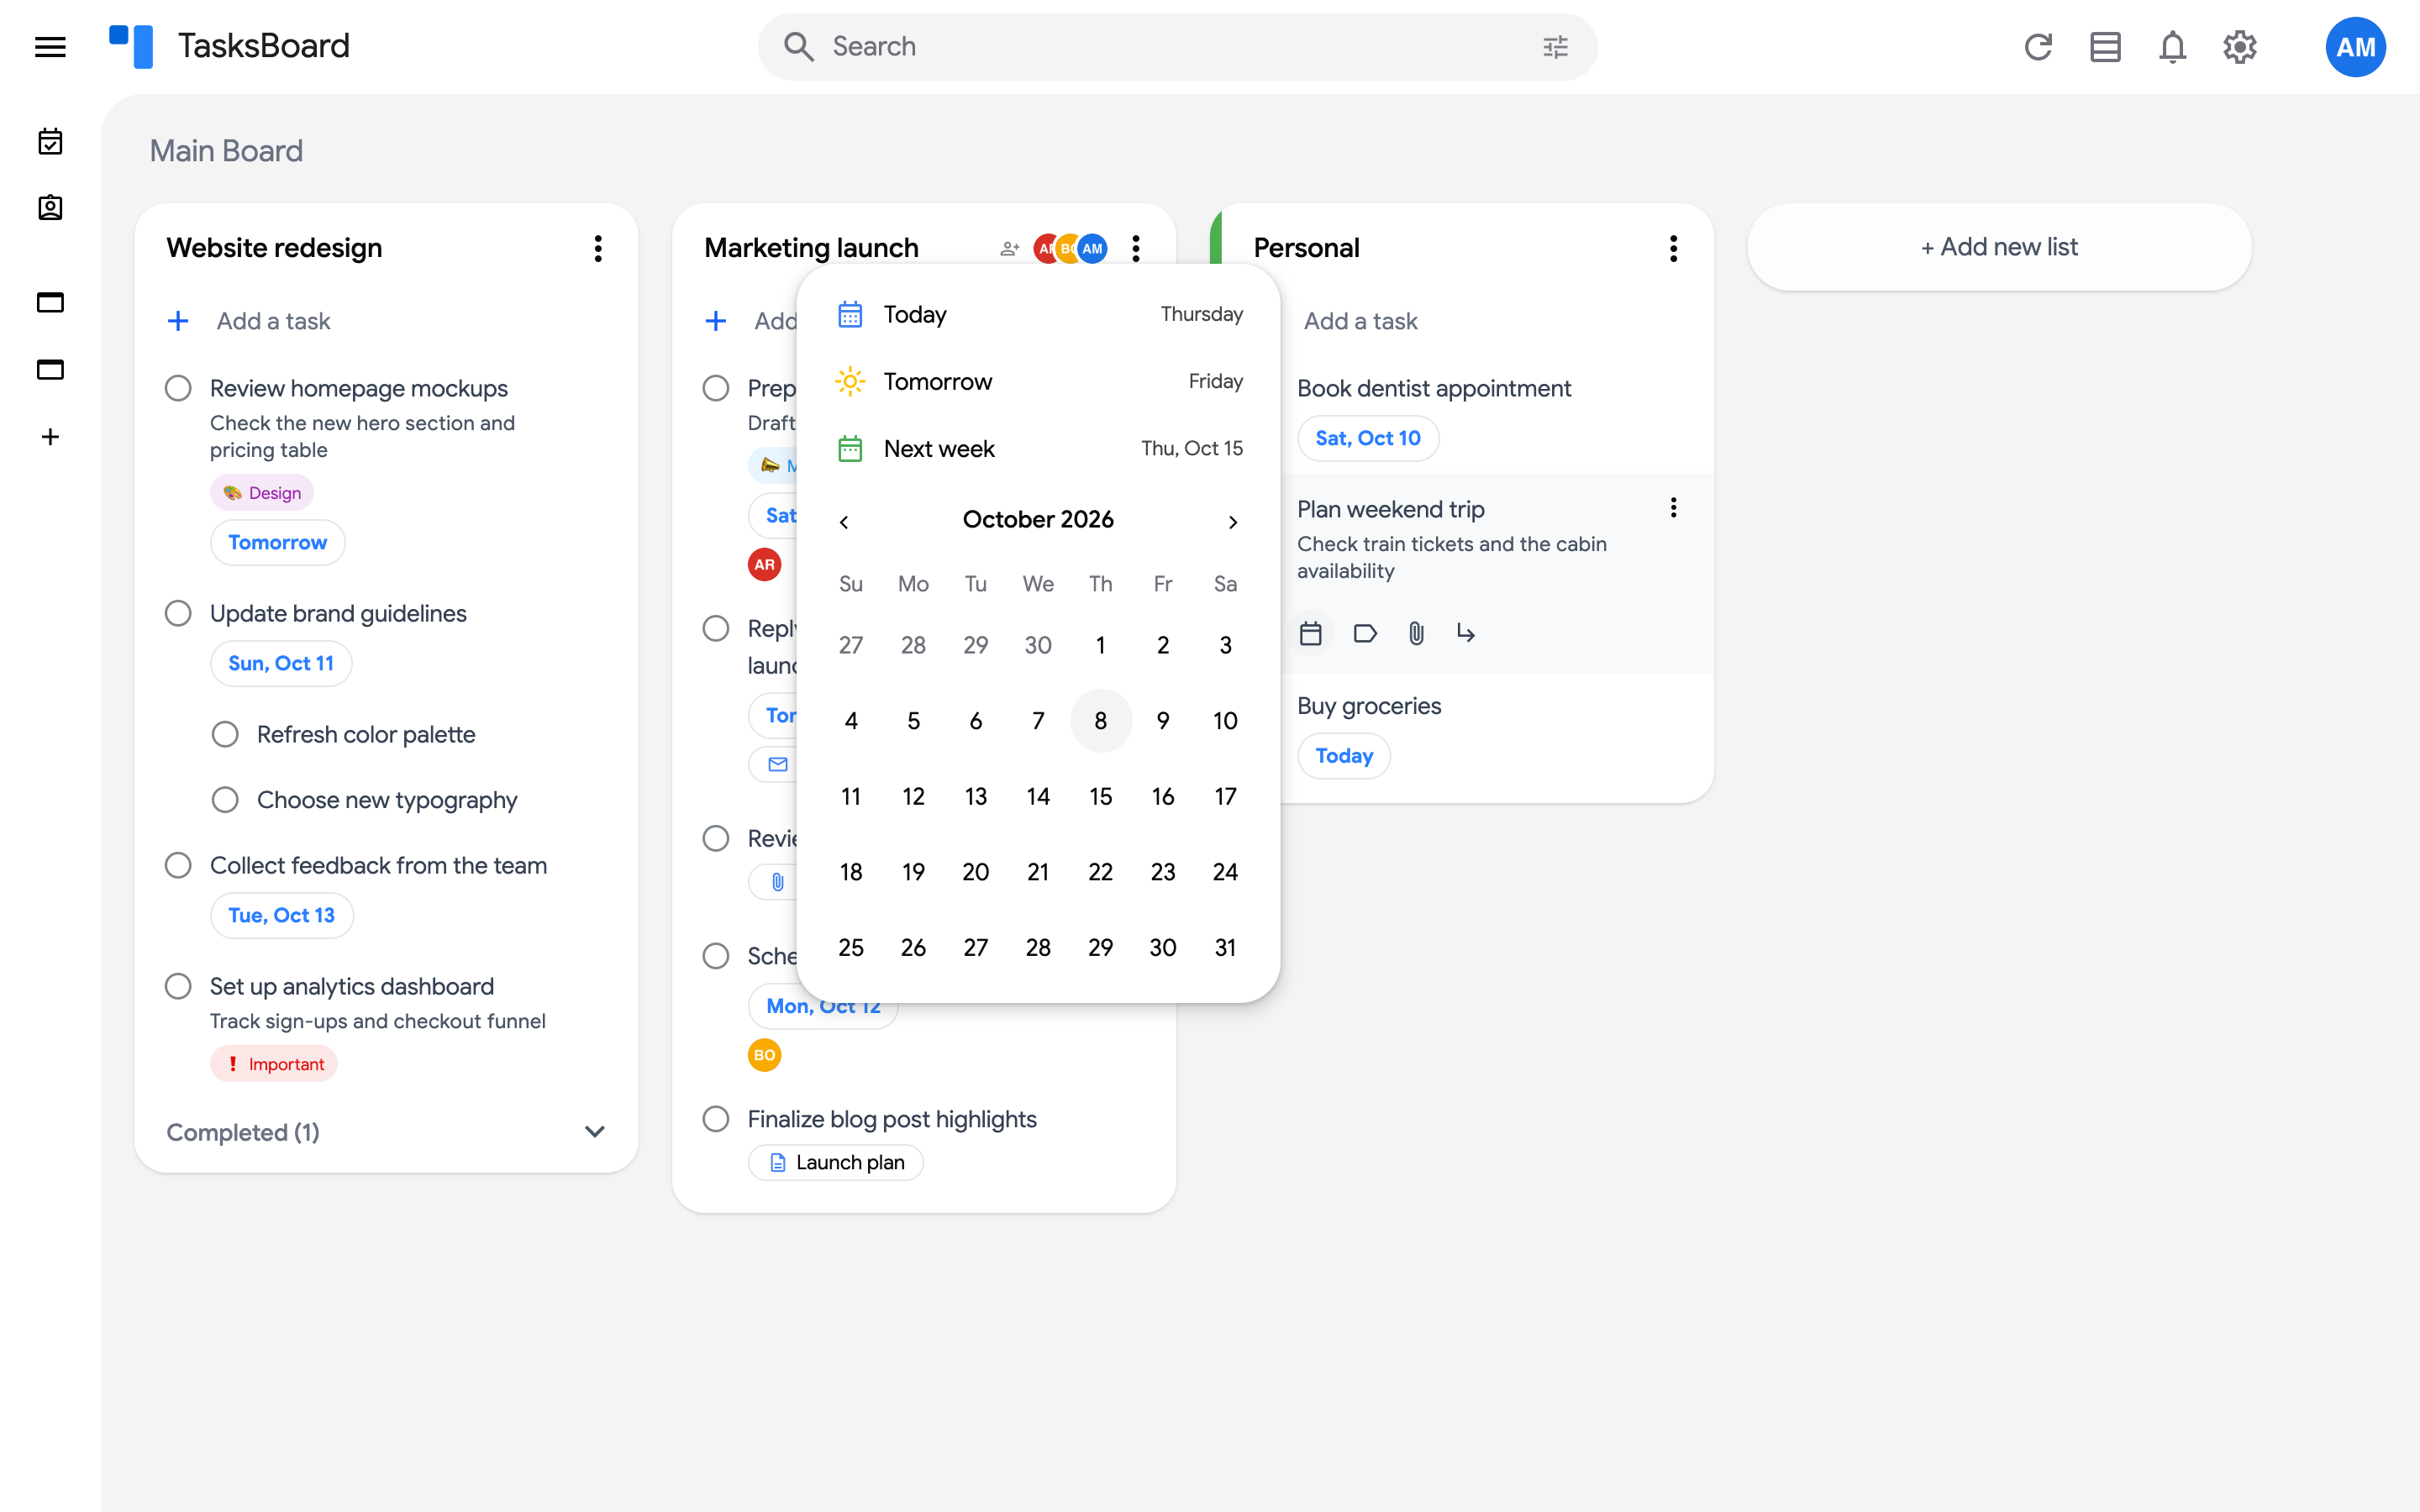The width and height of the screenshot is (2420, 1512).
Task: Click the attachment icon on Plan weekend trip
Action: 1416,633
